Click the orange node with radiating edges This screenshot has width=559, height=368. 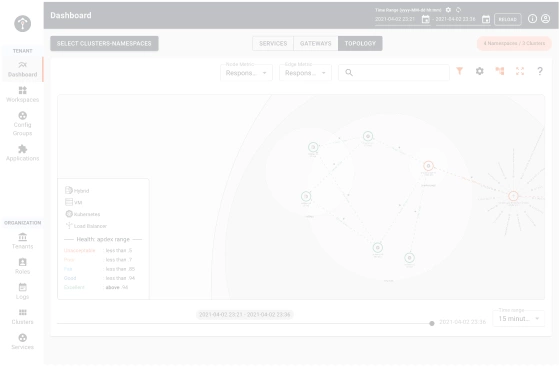(513, 196)
